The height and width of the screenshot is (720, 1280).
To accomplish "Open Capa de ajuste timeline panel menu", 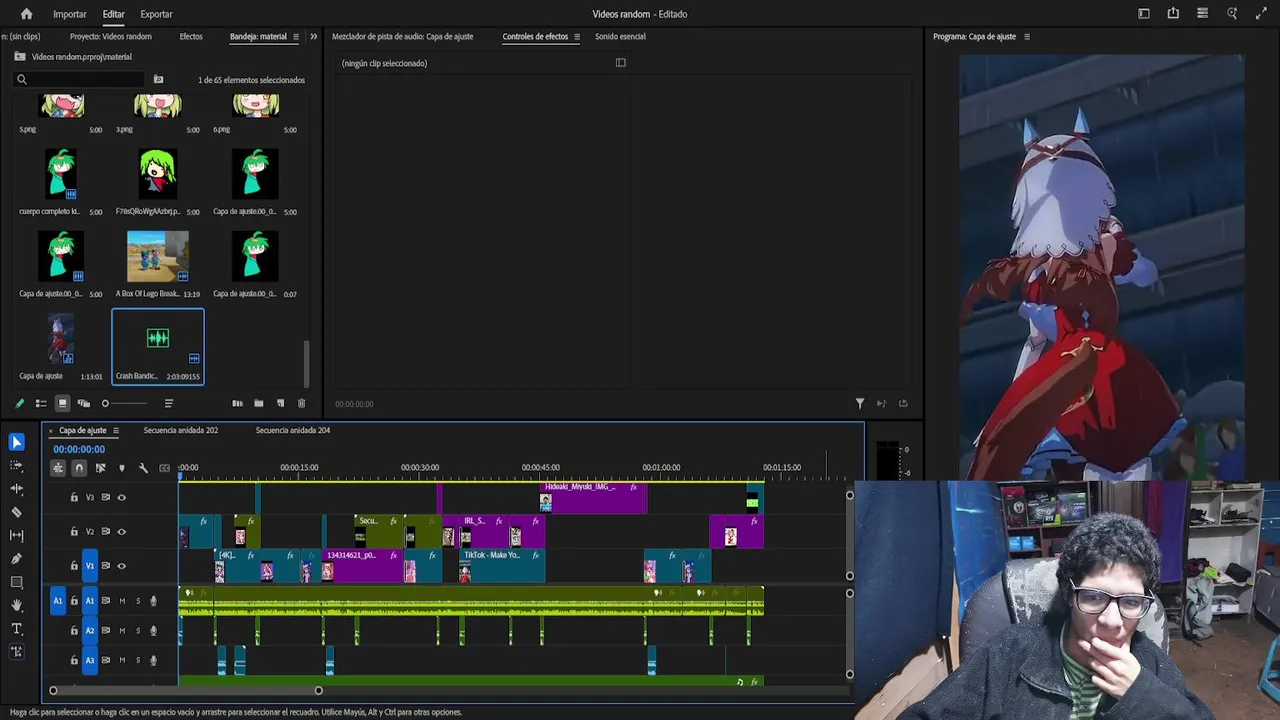I will click(115, 431).
